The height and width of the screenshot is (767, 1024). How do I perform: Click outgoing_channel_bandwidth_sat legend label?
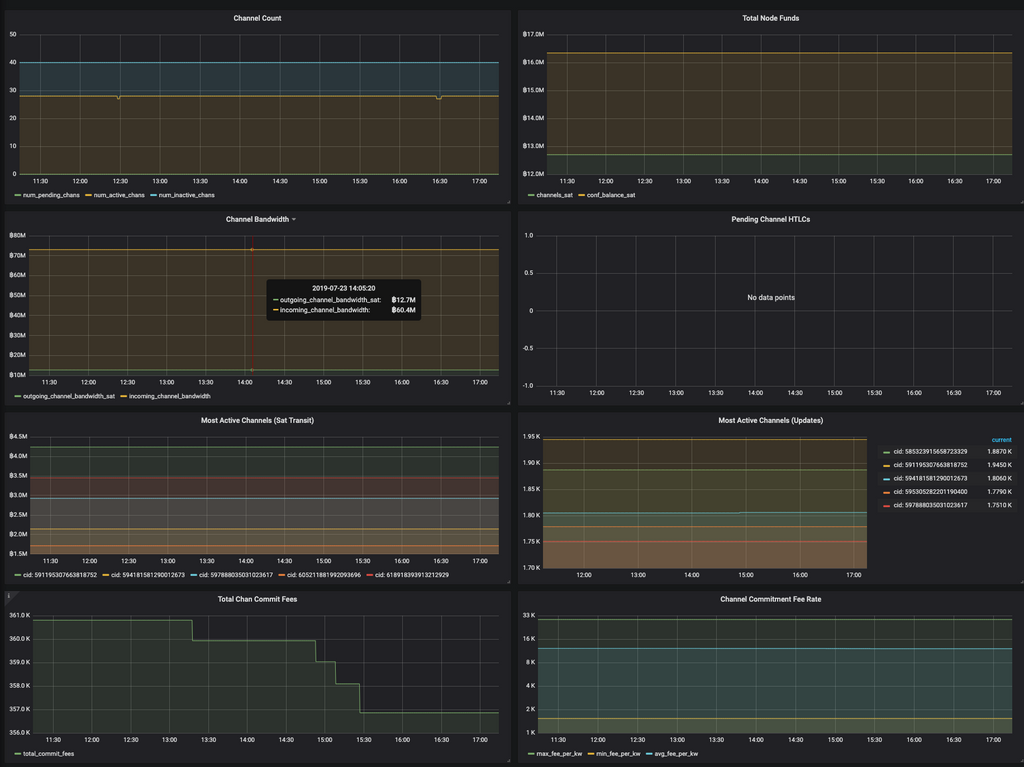(x=69, y=396)
